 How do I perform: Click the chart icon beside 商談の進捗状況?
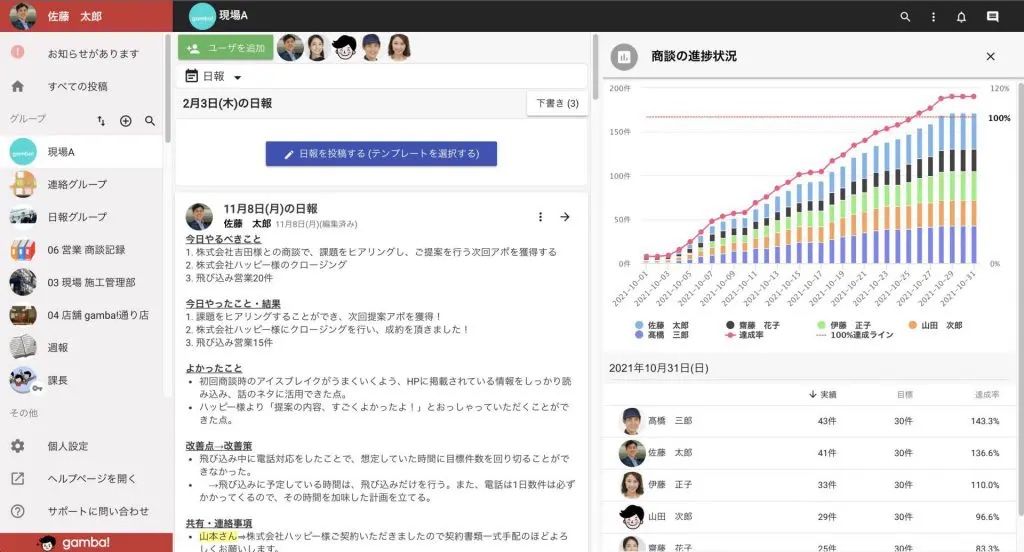tap(624, 57)
